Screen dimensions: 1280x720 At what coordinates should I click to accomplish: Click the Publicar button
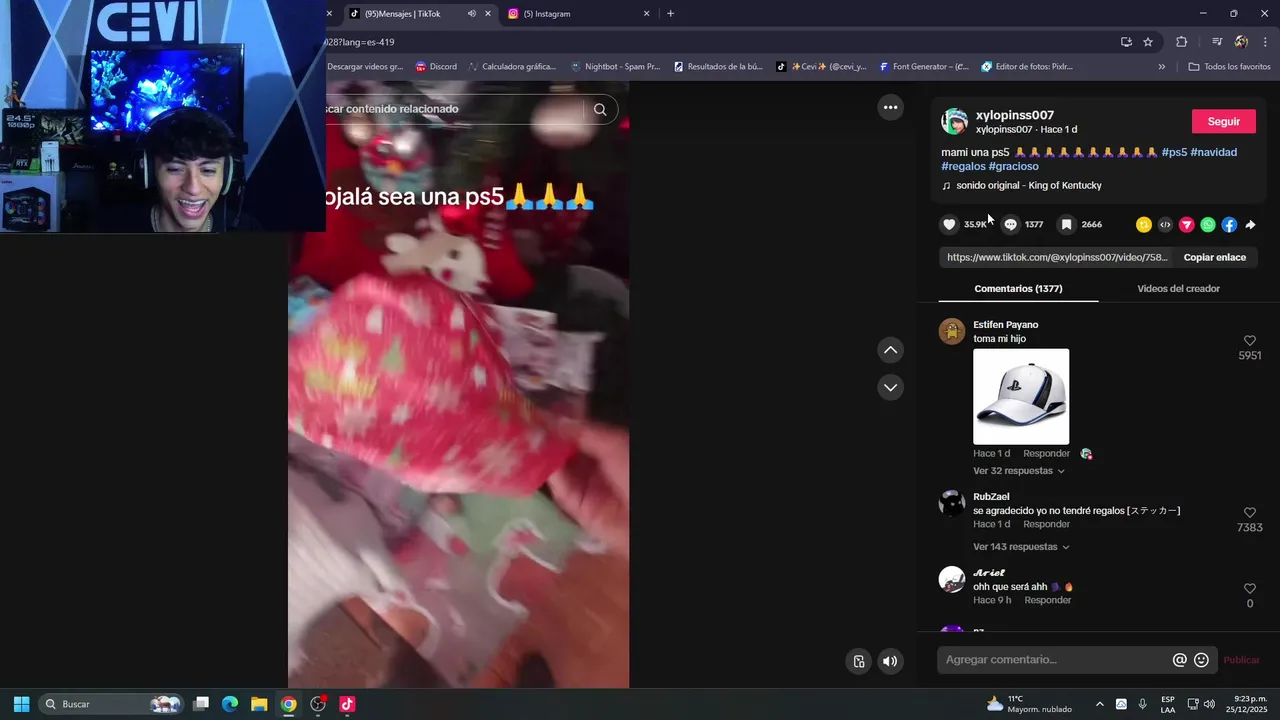pos(1242,660)
